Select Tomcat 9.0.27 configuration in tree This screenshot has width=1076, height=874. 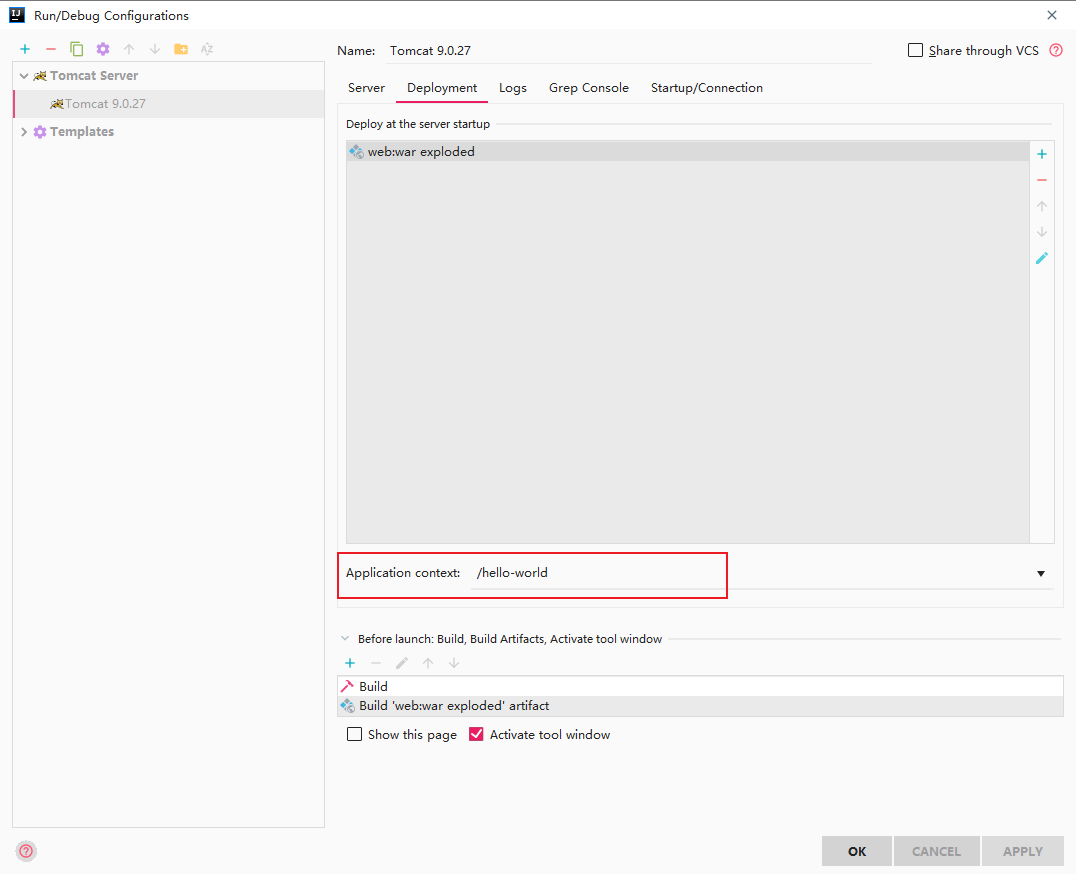(169, 104)
